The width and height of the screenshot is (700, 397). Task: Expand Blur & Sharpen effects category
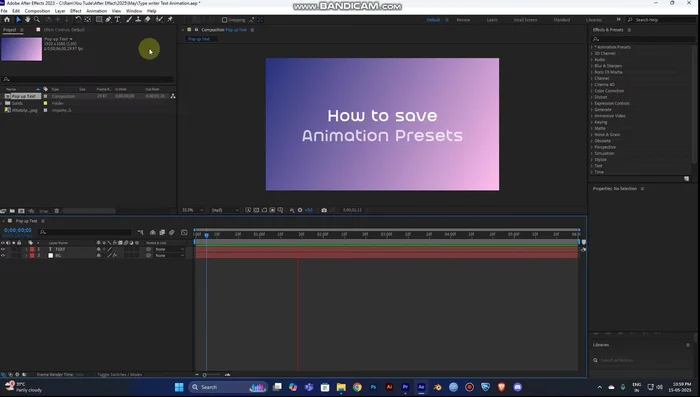592,66
